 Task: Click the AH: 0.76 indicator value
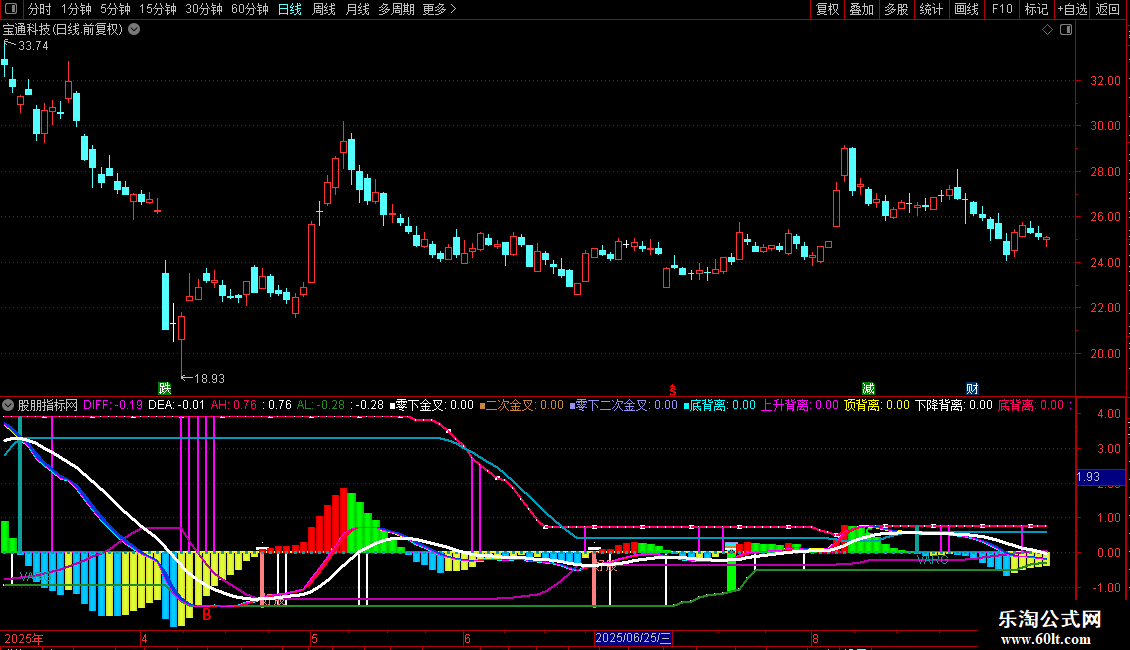233,406
